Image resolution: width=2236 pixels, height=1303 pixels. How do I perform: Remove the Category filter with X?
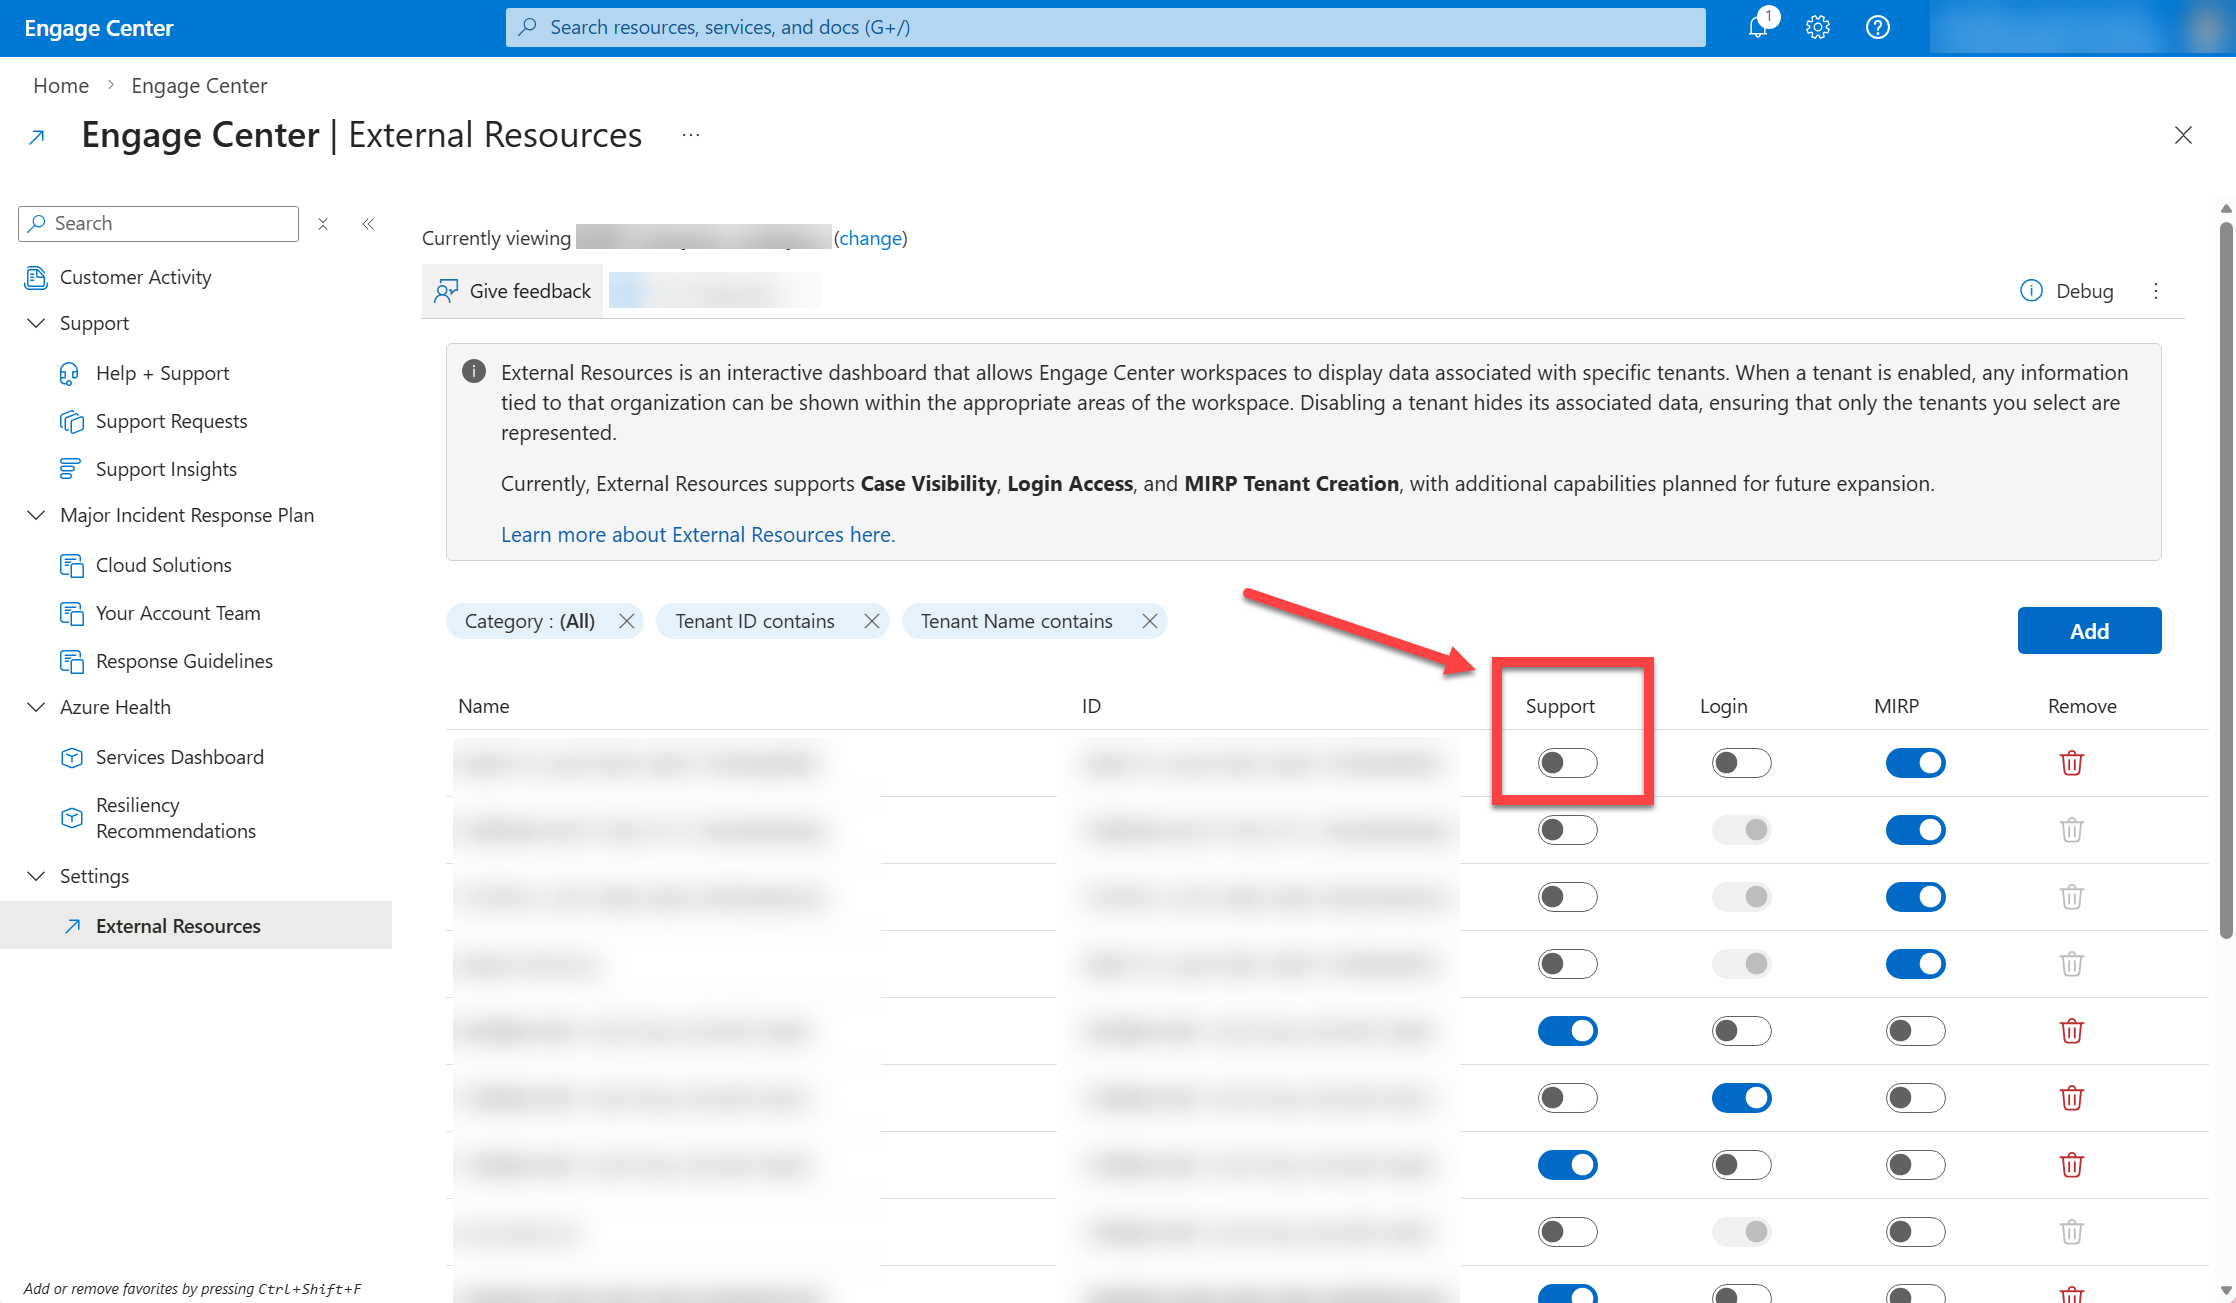627,621
